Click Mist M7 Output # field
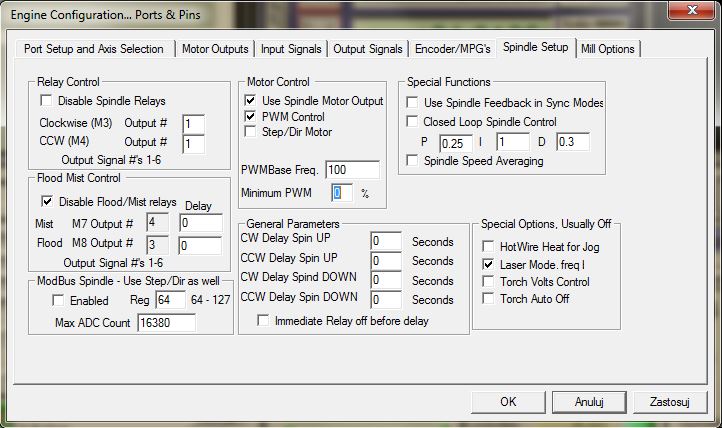 (x=157, y=223)
